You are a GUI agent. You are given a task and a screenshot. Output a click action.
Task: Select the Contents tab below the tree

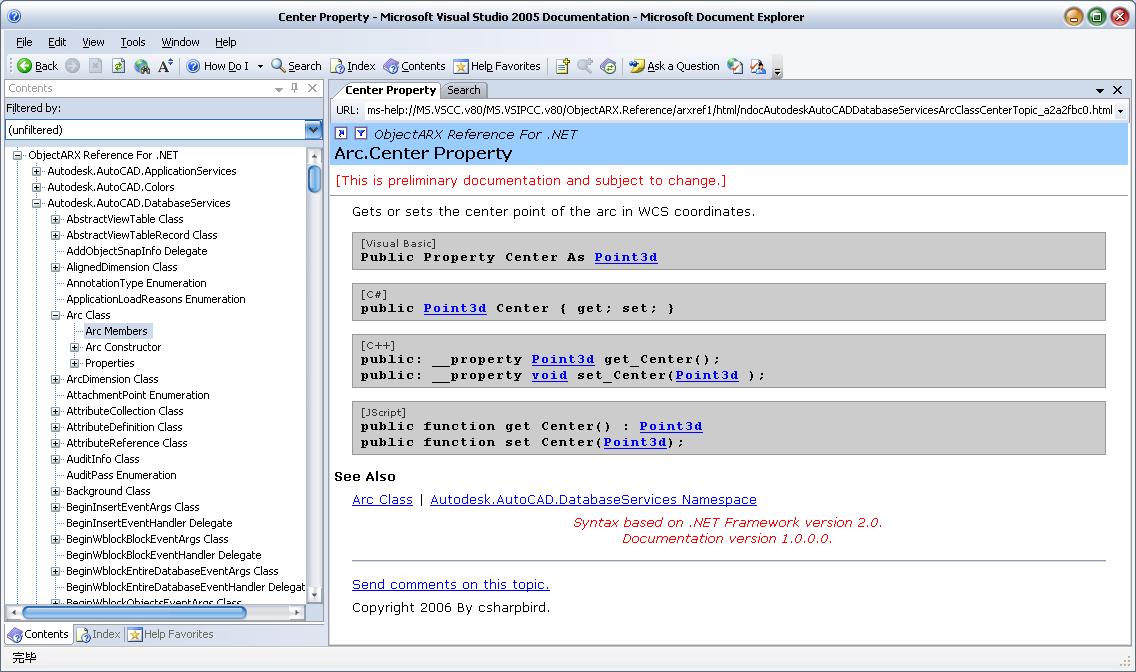[38, 634]
